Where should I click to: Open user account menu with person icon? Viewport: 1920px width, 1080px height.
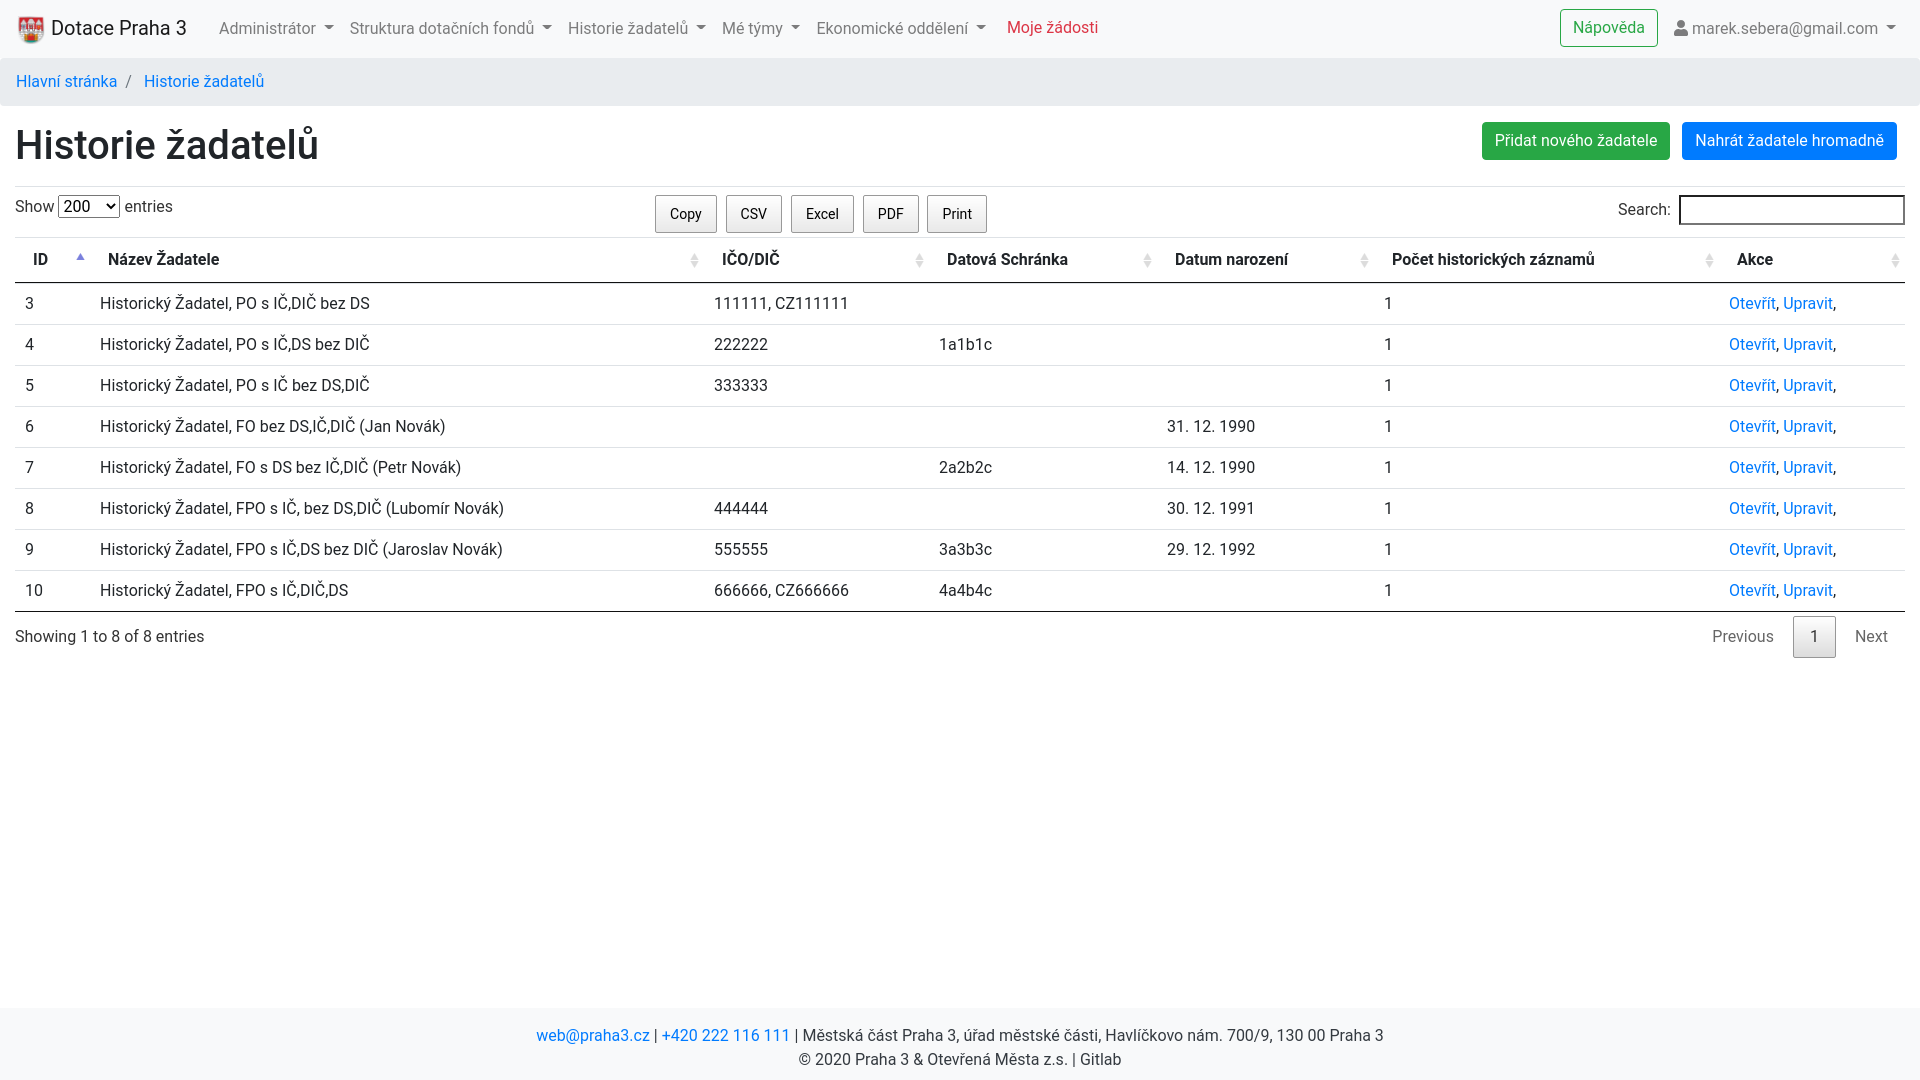1784,29
